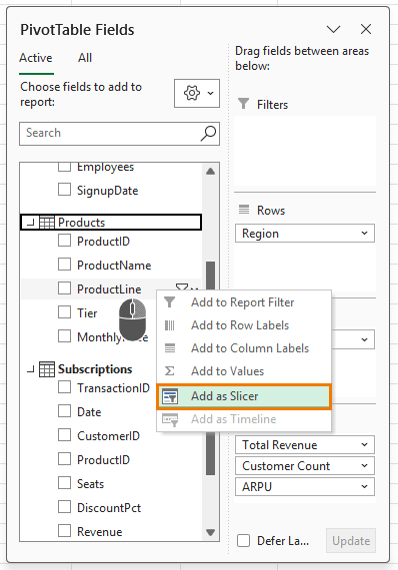Click the slicer icon beside Add as Slicer
The width and height of the screenshot is (398, 570).
pyautogui.click(x=170, y=396)
